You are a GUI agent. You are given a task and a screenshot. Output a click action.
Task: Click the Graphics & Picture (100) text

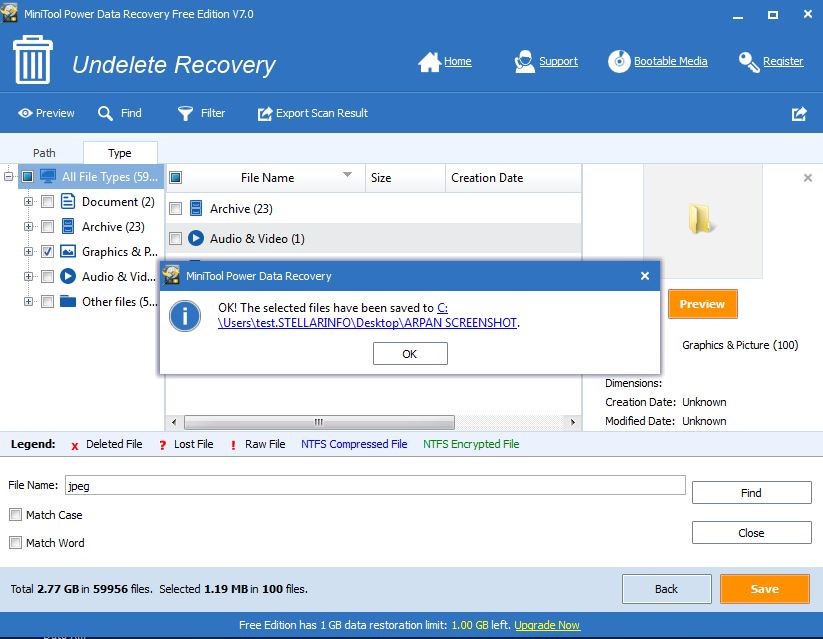coord(740,345)
